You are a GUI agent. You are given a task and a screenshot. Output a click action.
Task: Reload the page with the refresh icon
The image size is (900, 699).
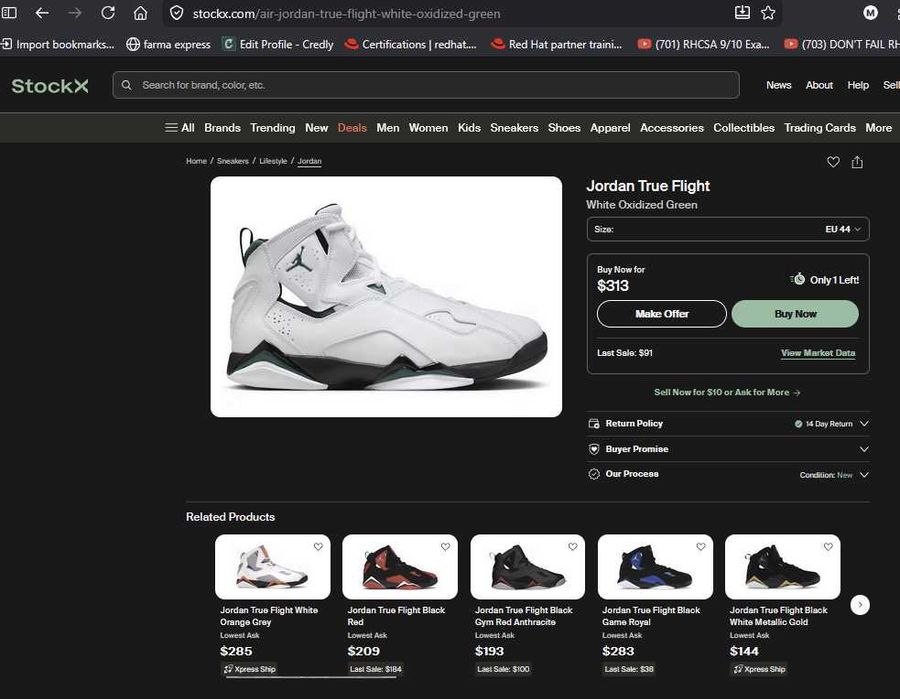(x=108, y=13)
